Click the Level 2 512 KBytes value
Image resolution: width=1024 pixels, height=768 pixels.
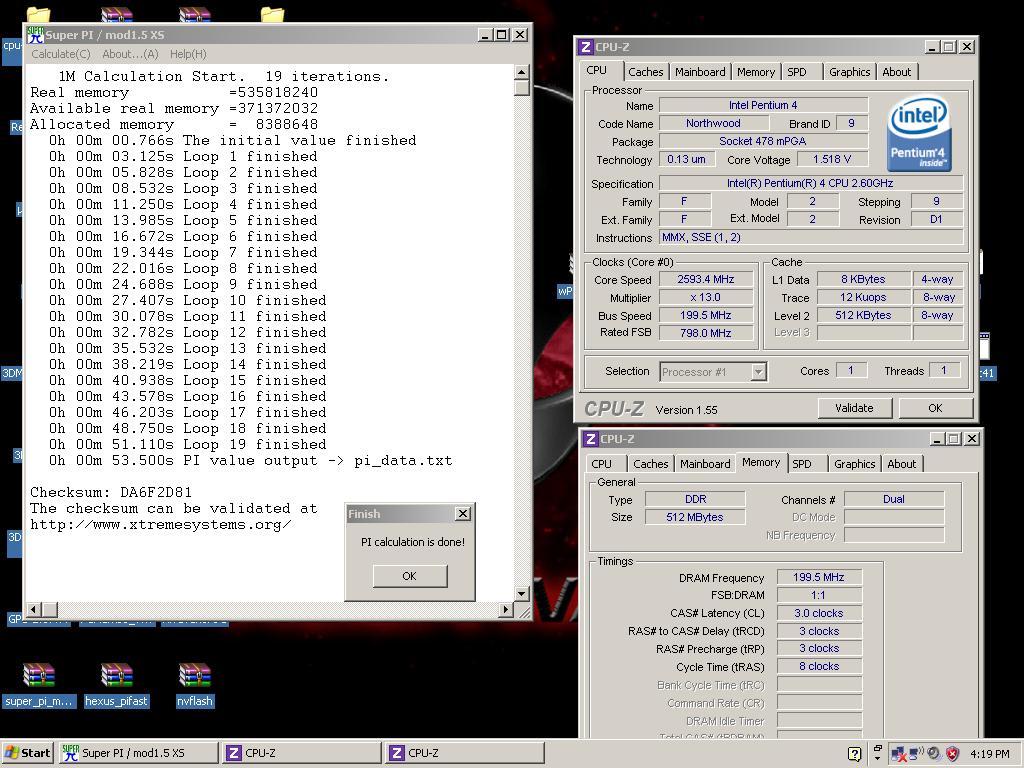[863, 315]
